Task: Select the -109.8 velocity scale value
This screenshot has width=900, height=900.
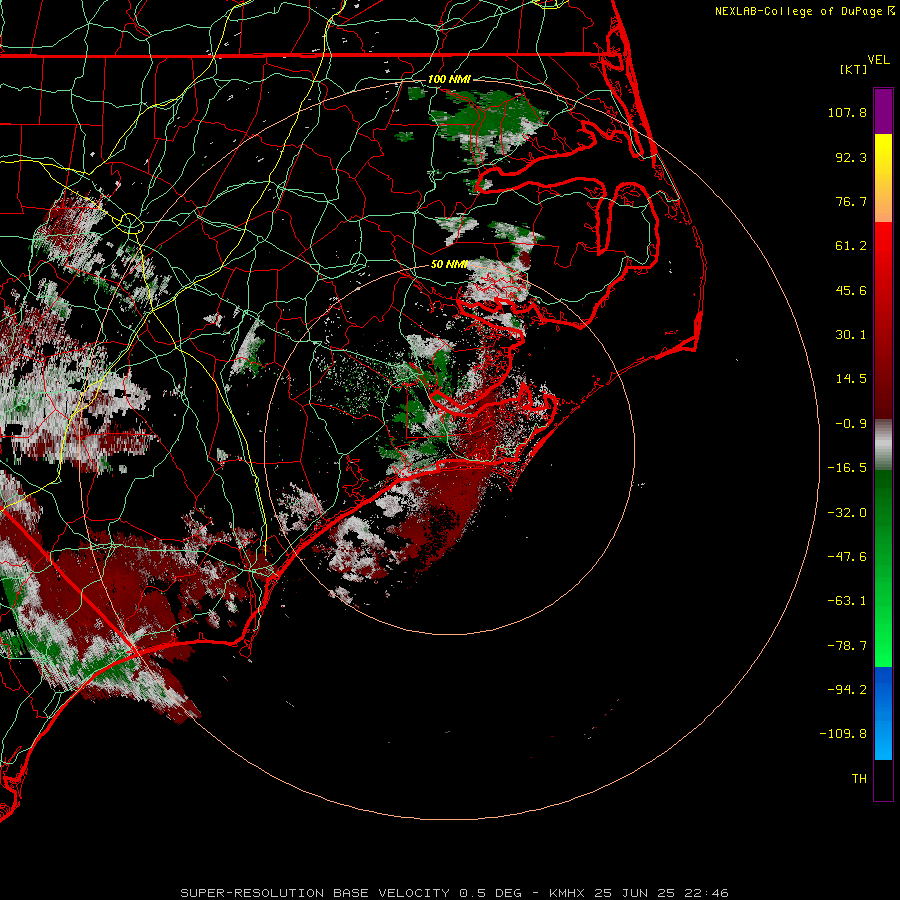Action: (843, 734)
